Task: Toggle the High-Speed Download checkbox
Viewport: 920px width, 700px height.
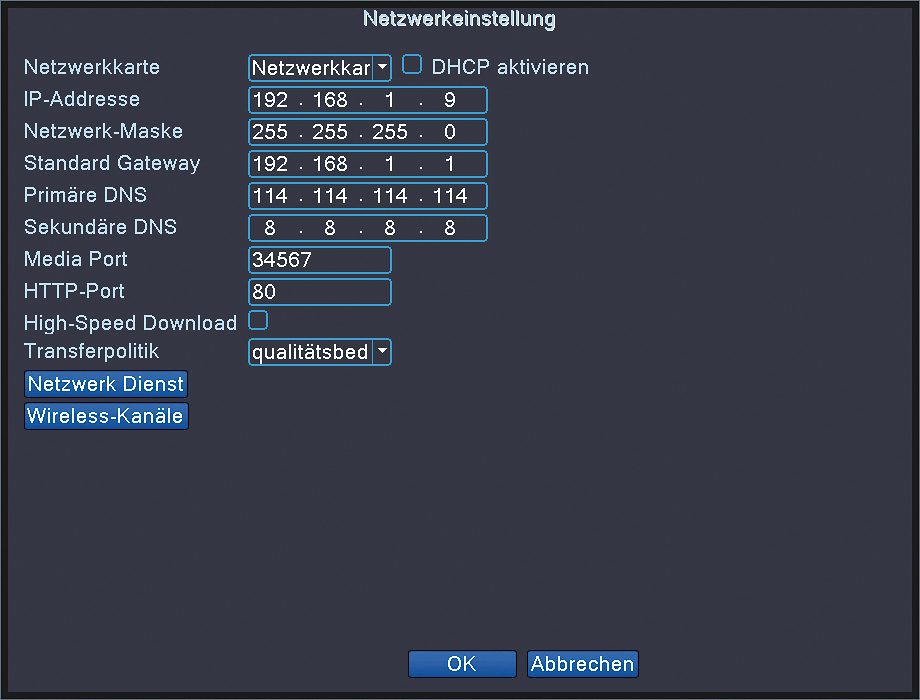Action: [258, 321]
